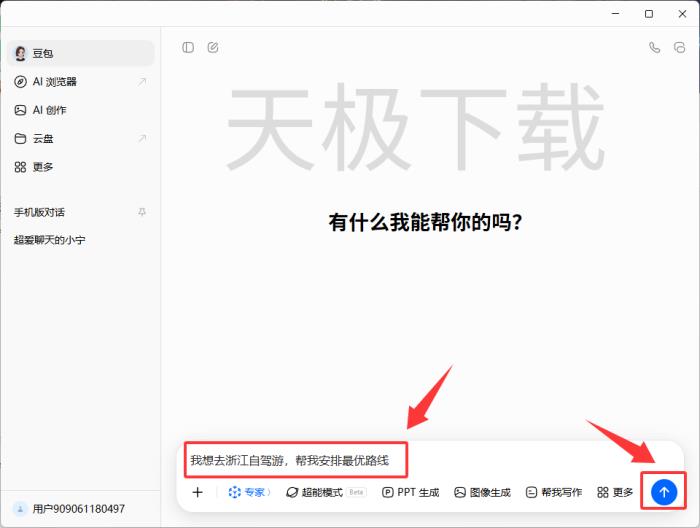The width and height of the screenshot is (700, 528).
Task: Open AI 浏览器 from sidebar
Action: click(x=55, y=82)
